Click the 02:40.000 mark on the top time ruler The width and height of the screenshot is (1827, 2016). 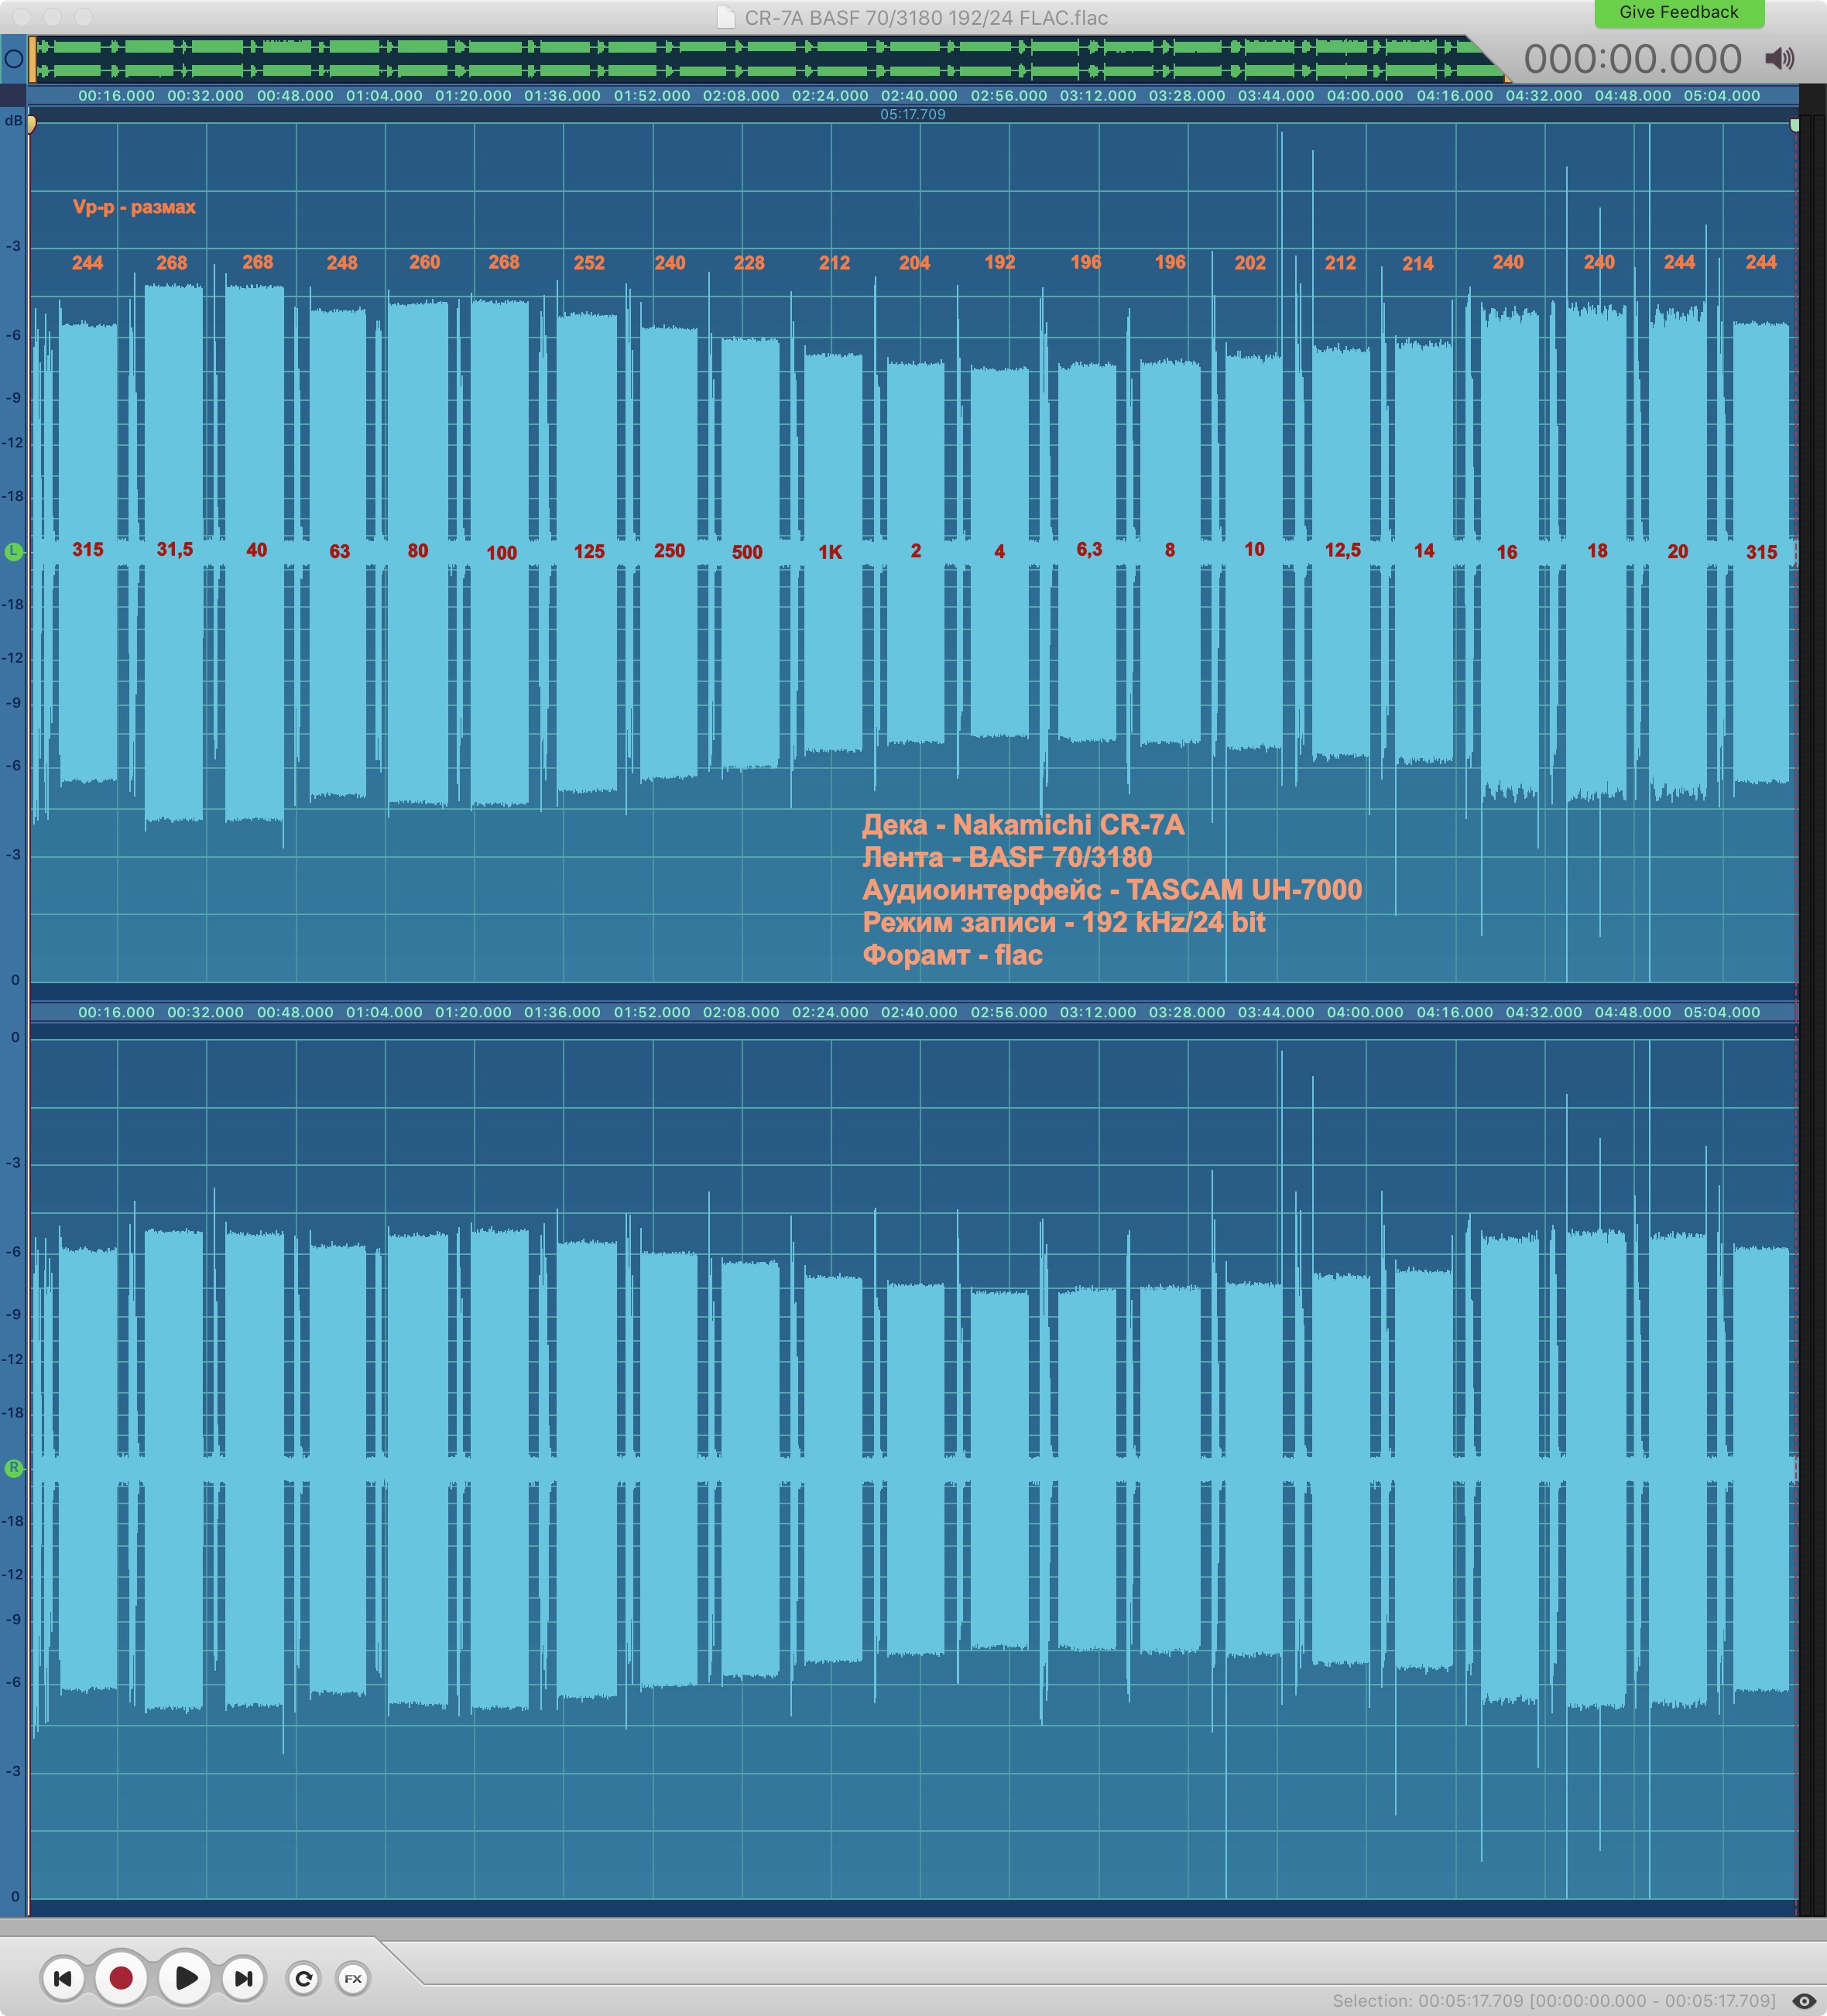tap(918, 96)
